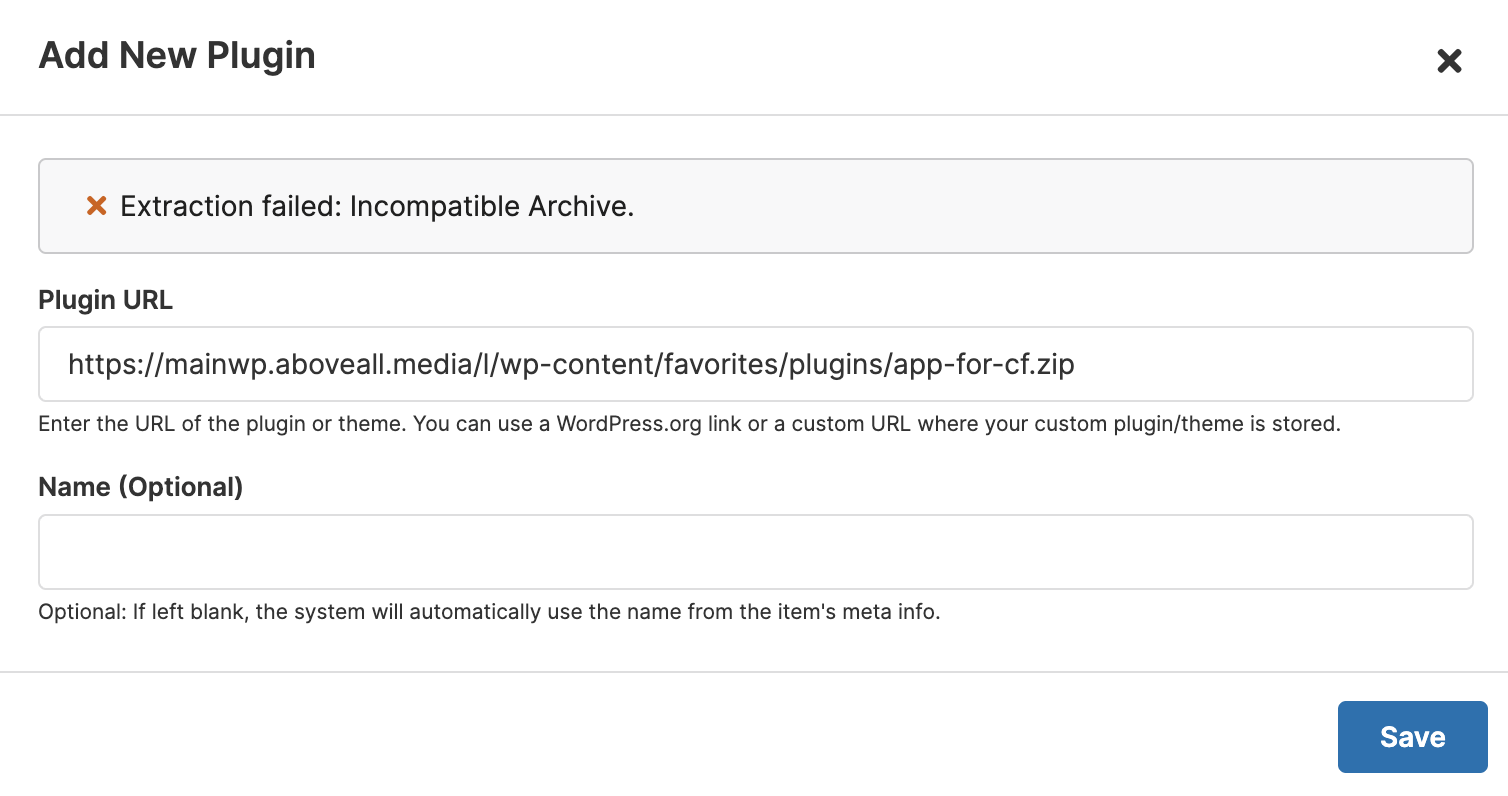Click the orange error X icon
This screenshot has height=796, width=1508.
[96, 206]
